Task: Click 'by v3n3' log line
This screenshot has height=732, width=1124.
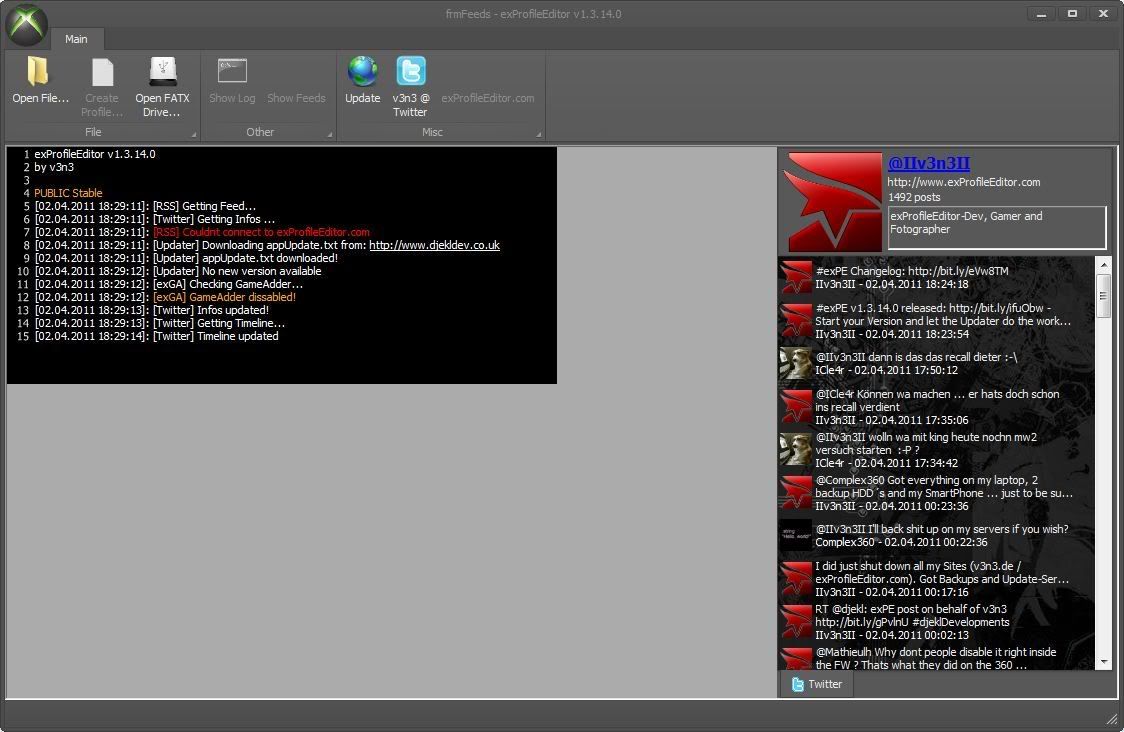Action: 54,167
